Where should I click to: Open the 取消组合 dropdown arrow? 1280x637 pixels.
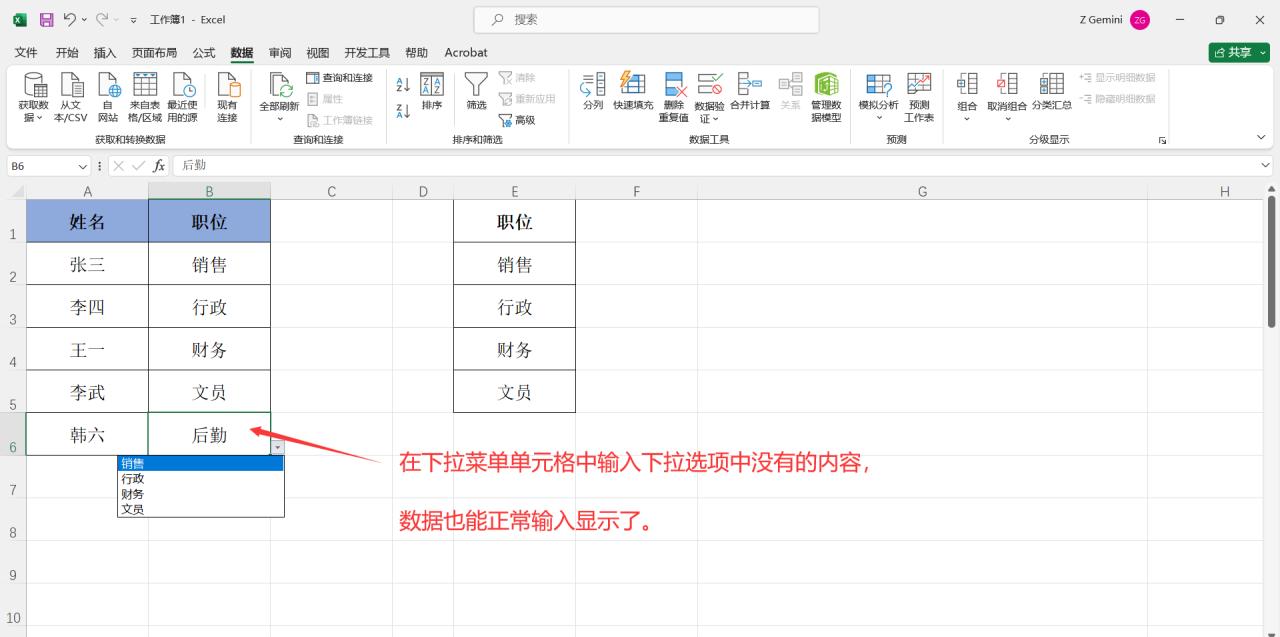point(1007,119)
